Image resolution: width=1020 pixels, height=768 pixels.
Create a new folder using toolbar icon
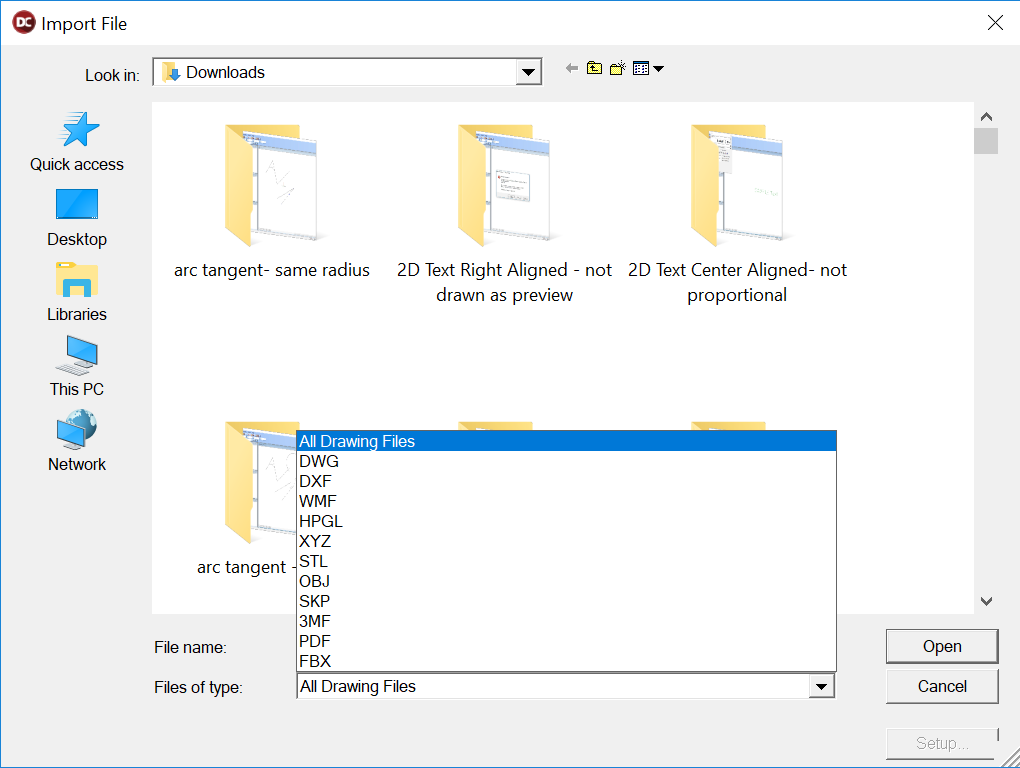click(x=618, y=68)
